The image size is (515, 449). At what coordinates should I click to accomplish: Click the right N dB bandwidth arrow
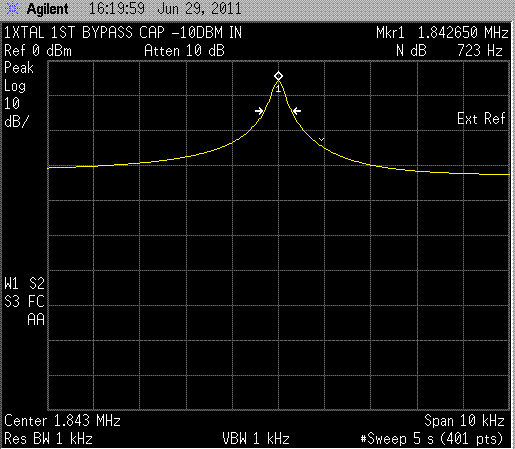(297, 111)
